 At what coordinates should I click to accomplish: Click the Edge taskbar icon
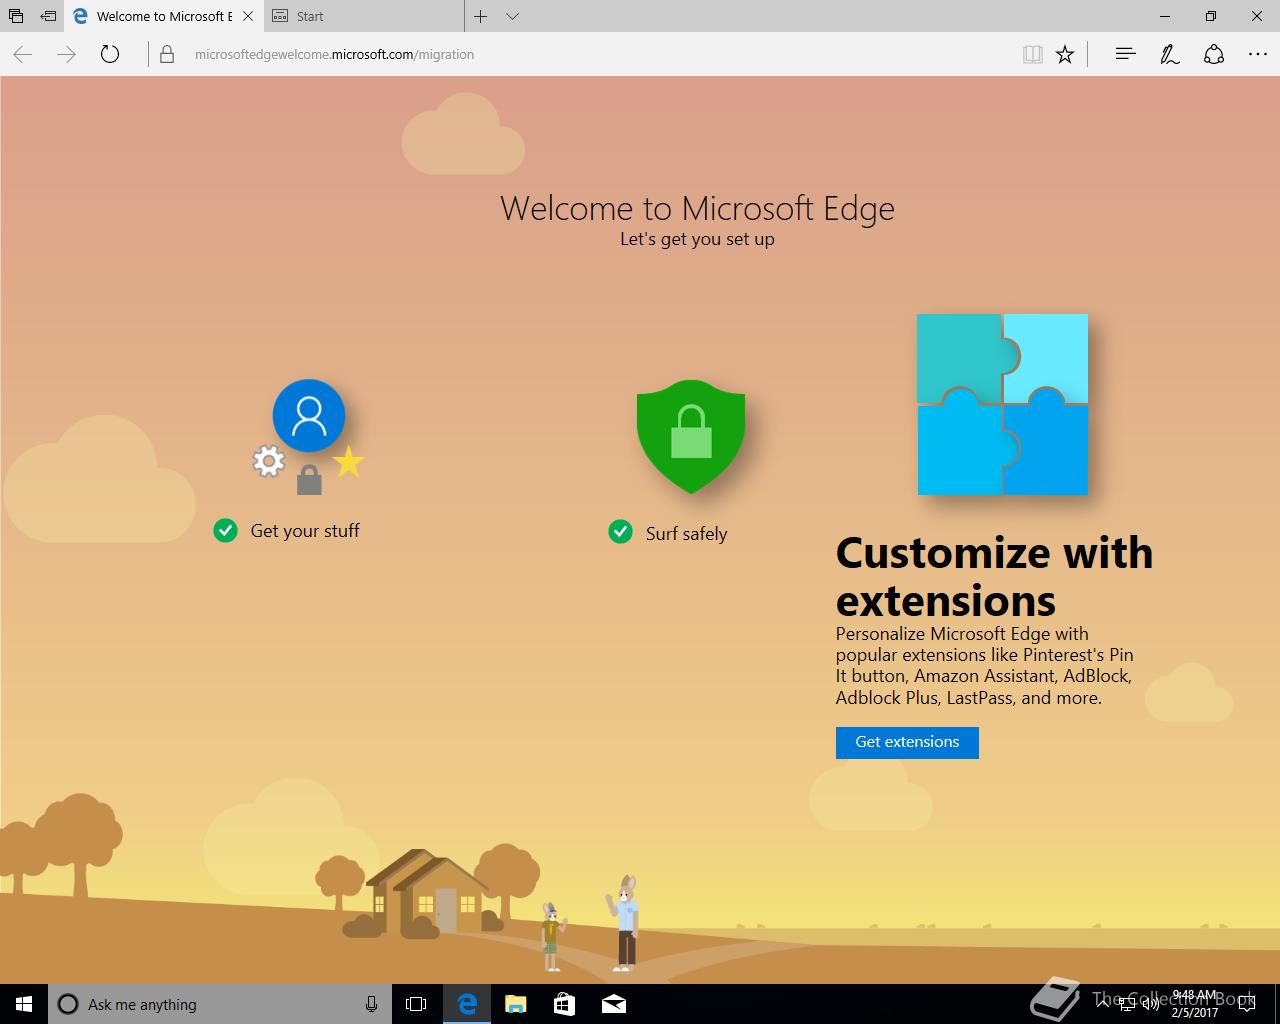(466, 1004)
